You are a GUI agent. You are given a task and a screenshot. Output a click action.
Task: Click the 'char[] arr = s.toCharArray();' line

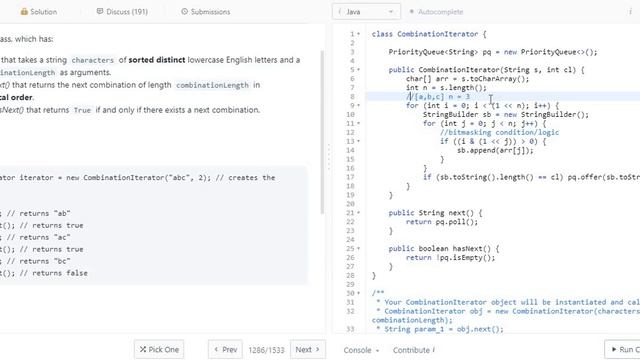click(467, 79)
